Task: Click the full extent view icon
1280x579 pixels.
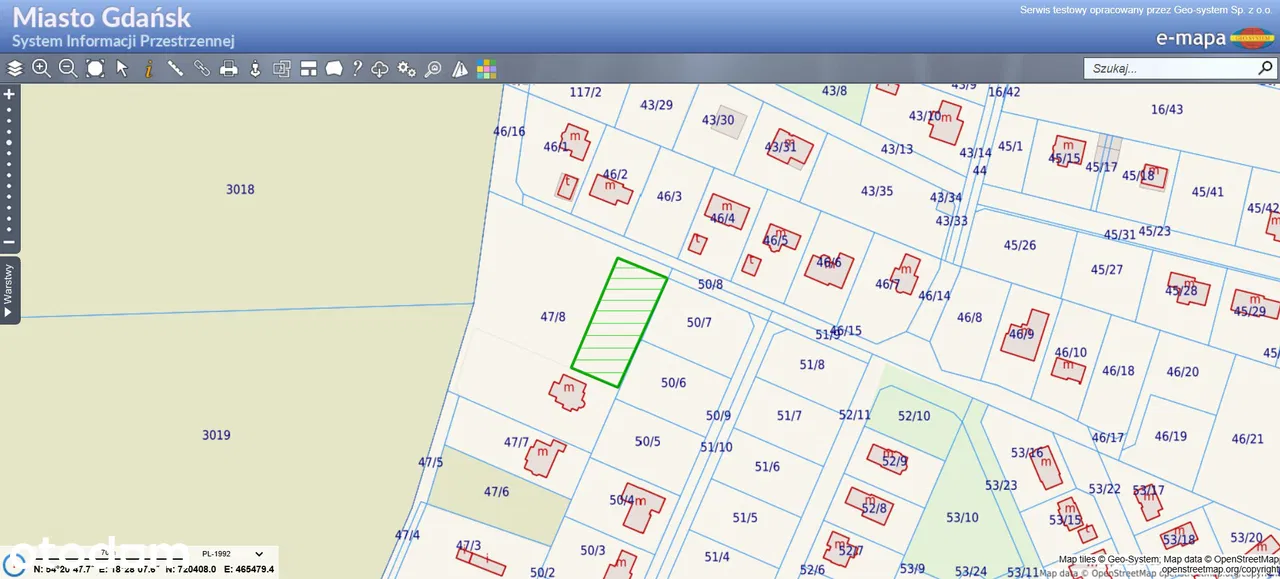Action: click(95, 69)
